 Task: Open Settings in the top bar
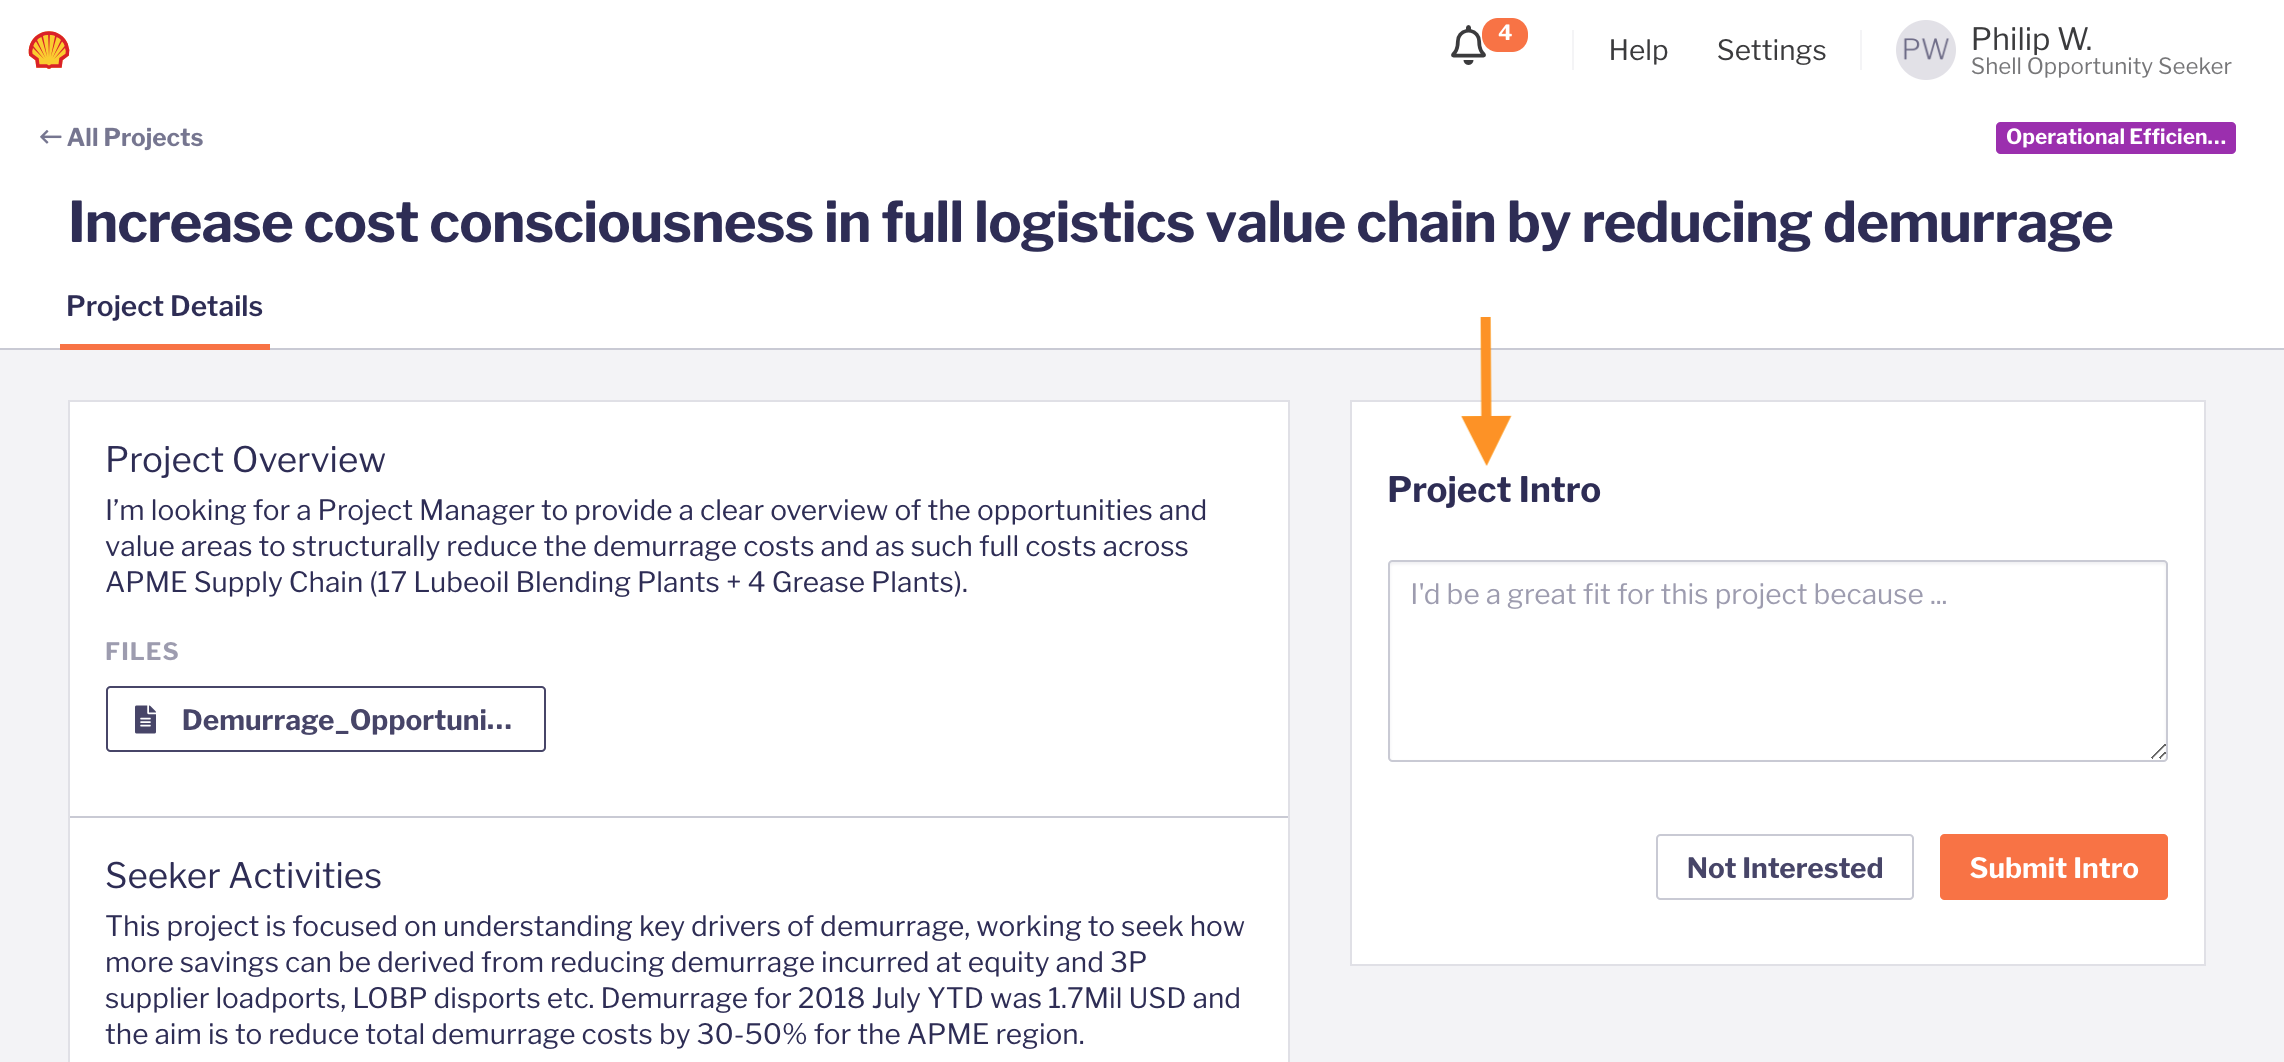[1771, 50]
